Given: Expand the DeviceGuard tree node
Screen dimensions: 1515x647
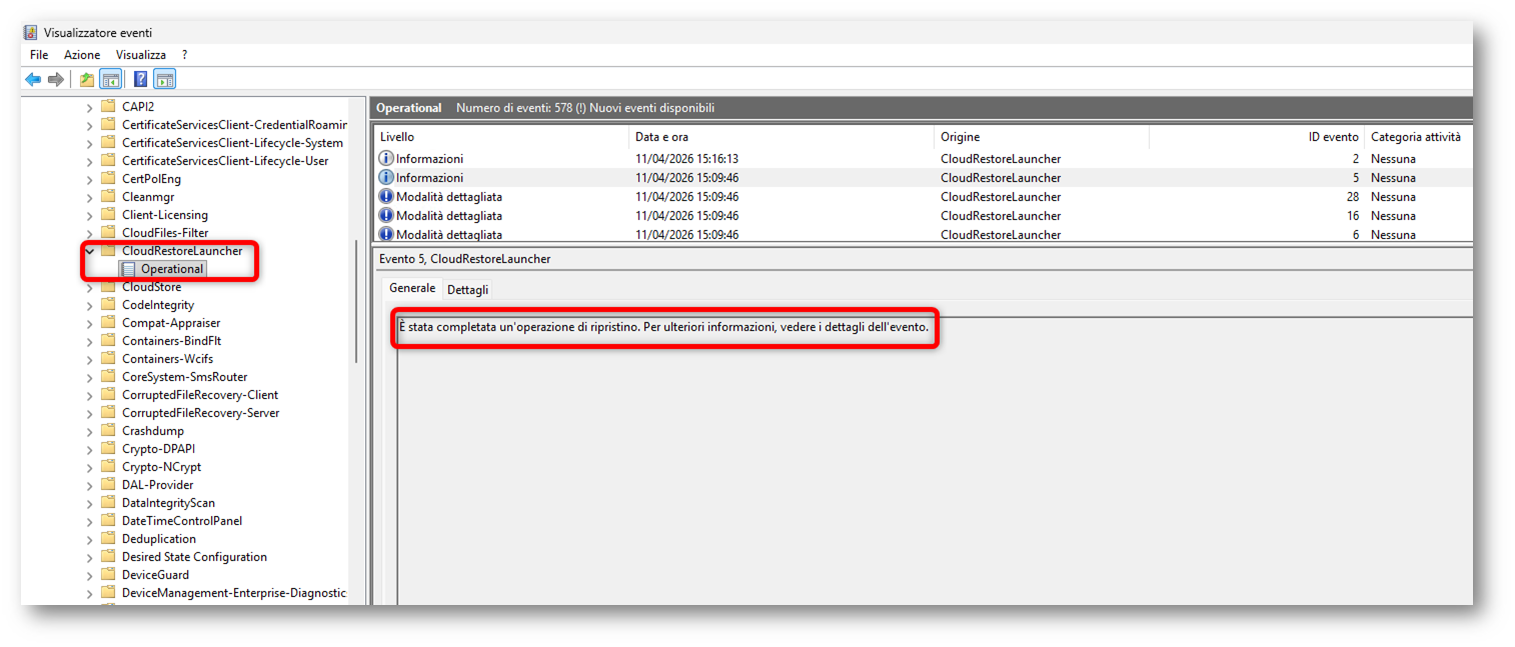Looking at the screenshot, I should click(x=90, y=575).
